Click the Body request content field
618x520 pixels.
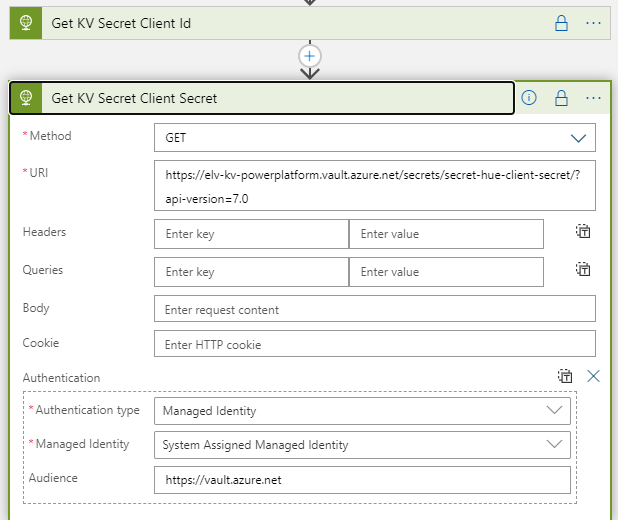(375, 309)
